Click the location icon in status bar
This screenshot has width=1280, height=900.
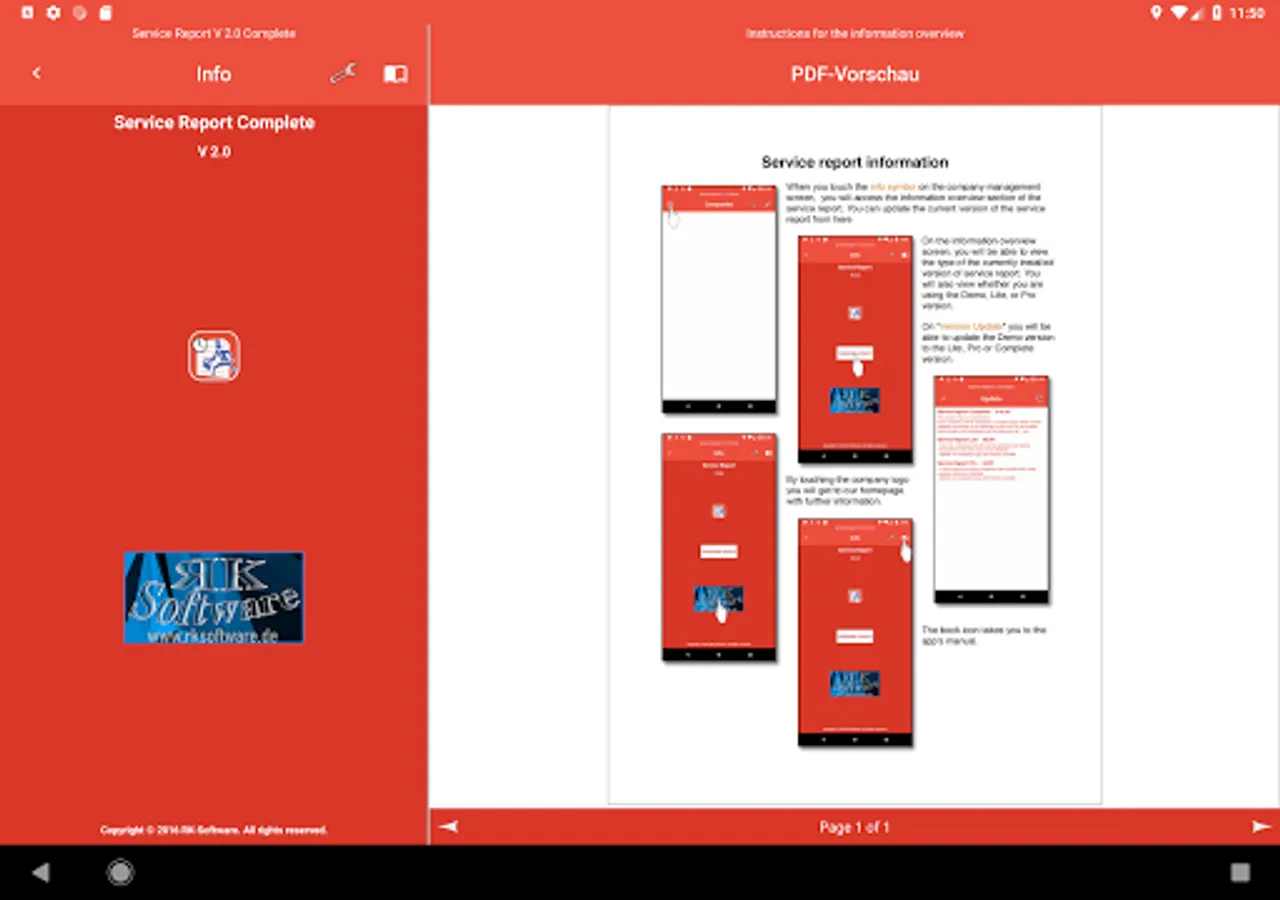click(1157, 13)
